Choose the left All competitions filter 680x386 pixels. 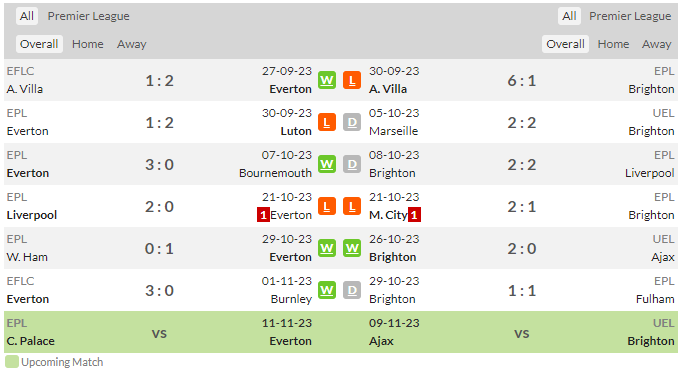pyautogui.click(x=27, y=16)
